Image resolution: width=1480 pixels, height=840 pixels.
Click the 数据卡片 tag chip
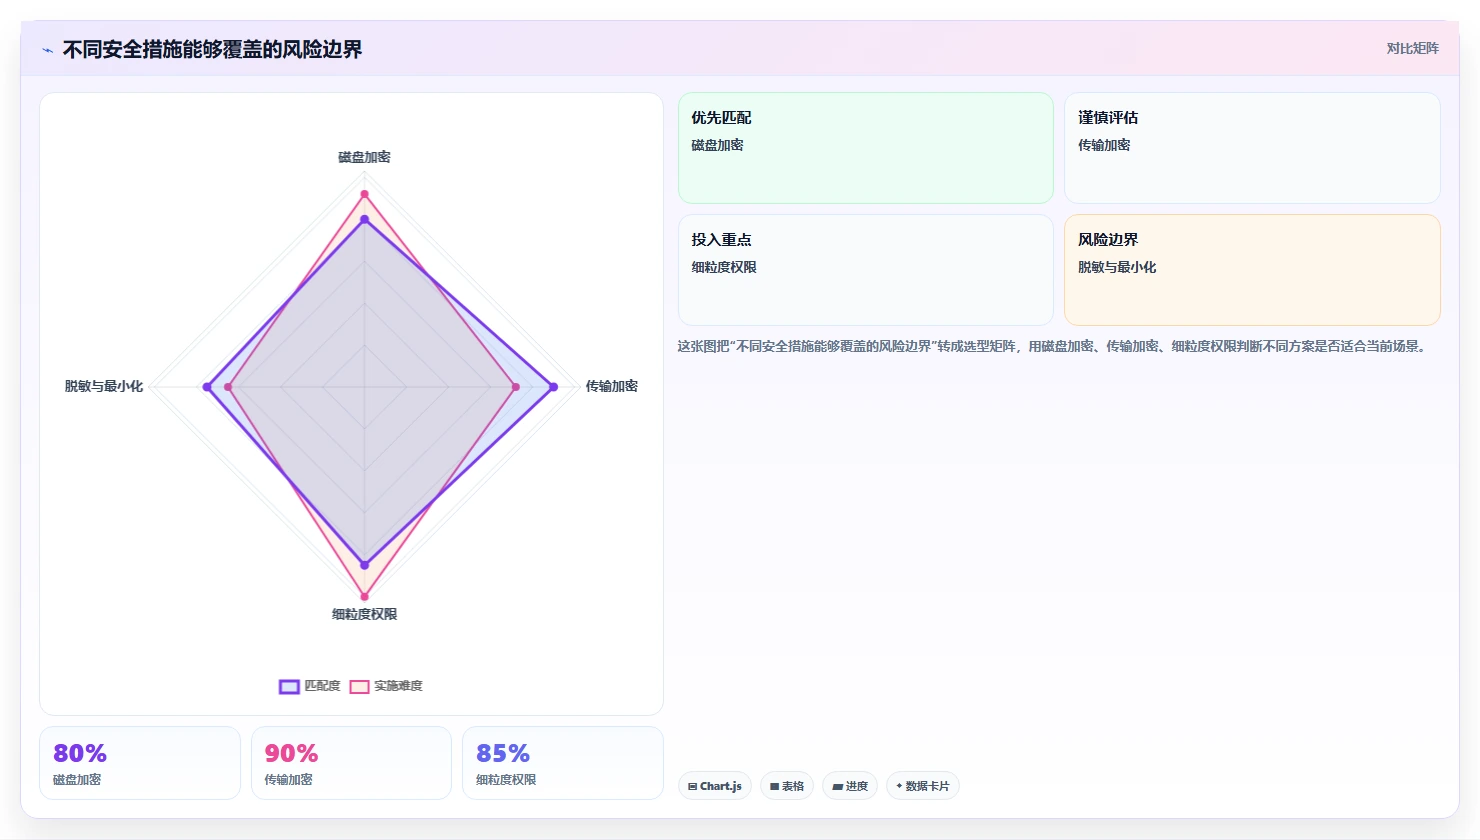click(923, 786)
